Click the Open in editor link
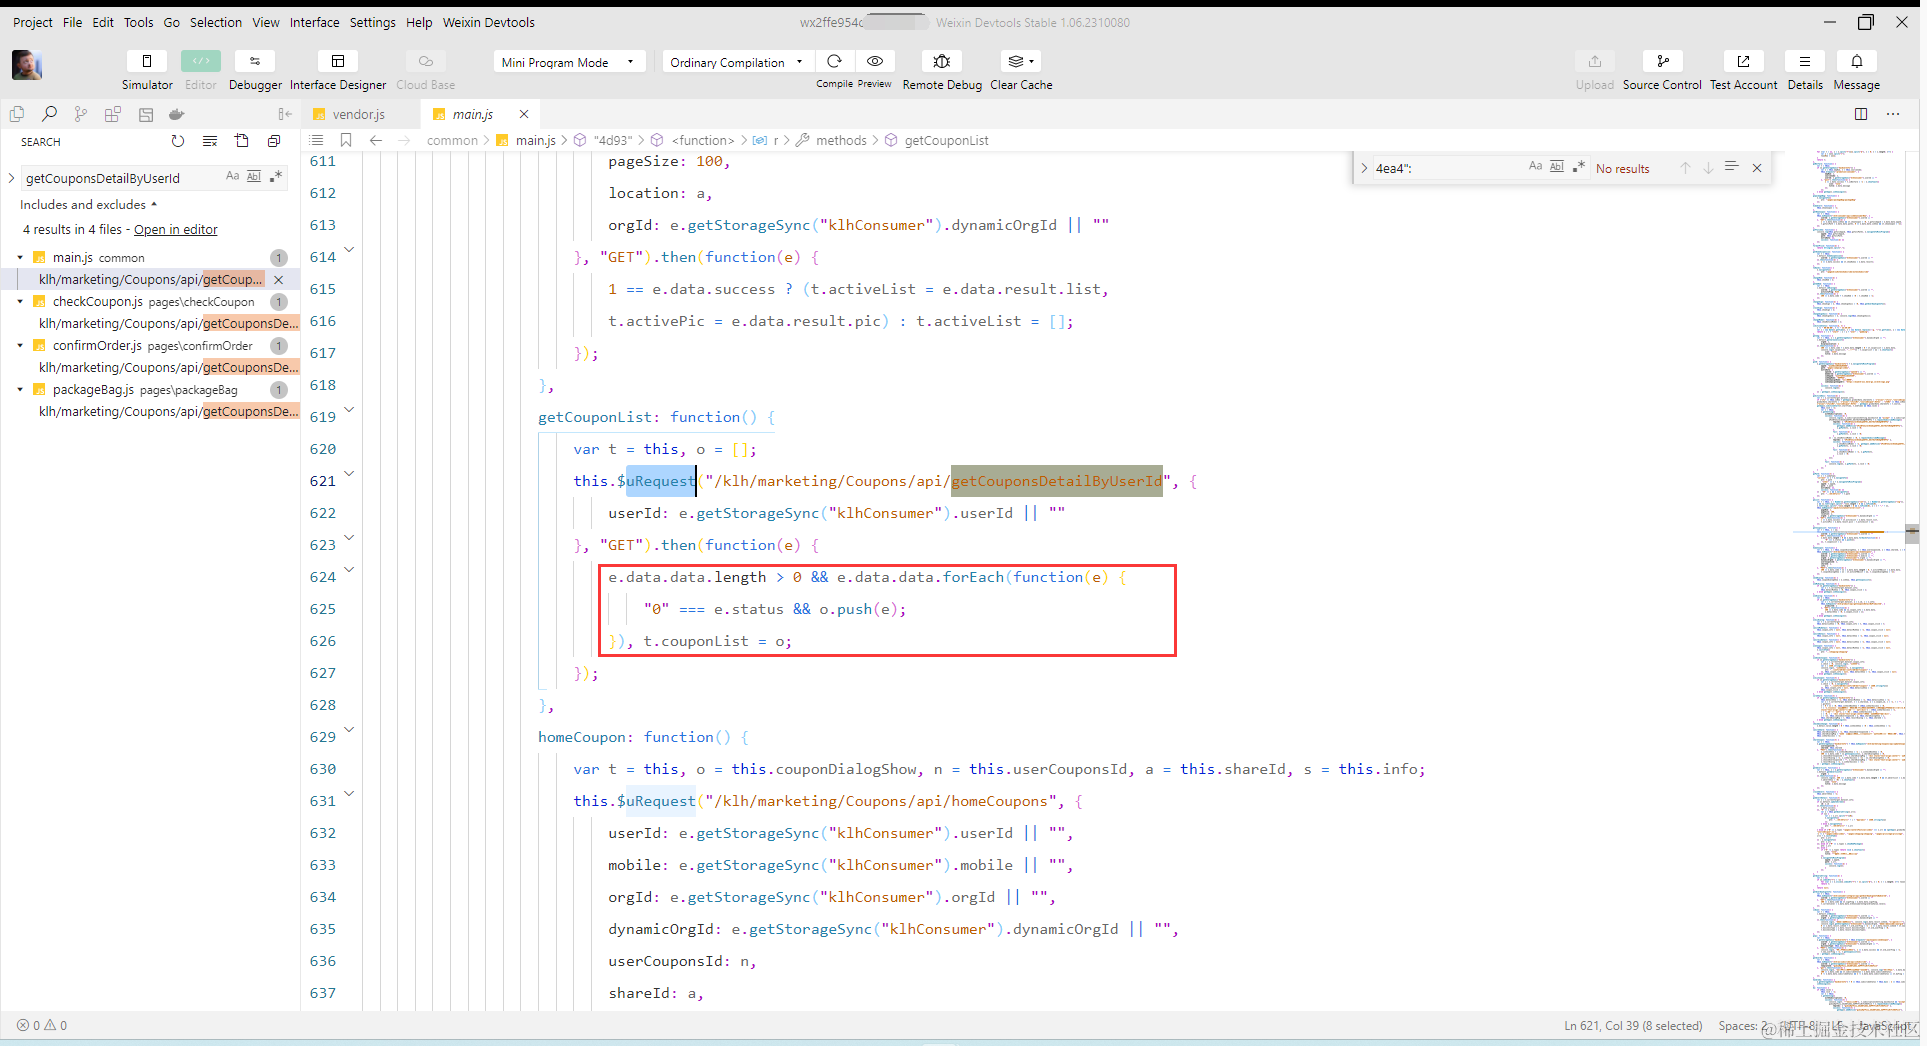 pos(176,229)
